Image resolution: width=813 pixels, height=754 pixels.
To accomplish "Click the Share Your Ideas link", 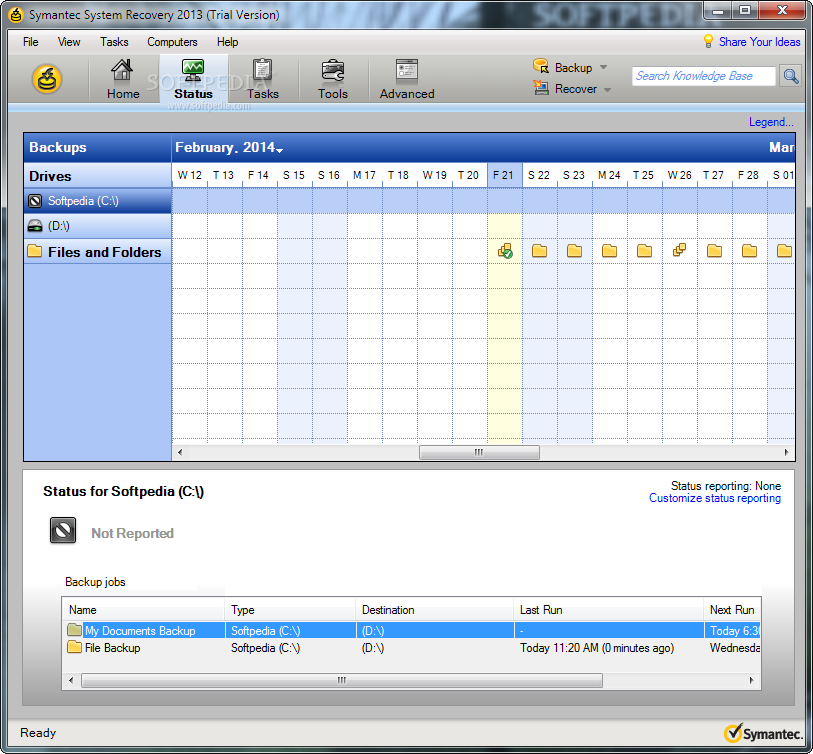I will pyautogui.click(x=759, y=42).
